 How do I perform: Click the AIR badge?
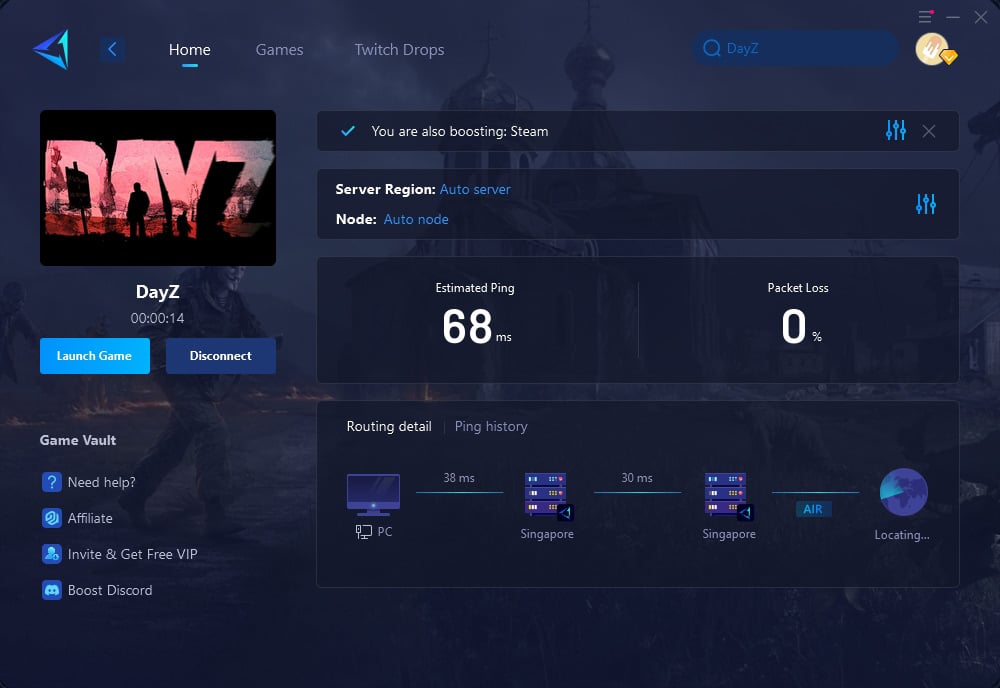[813, 509]
